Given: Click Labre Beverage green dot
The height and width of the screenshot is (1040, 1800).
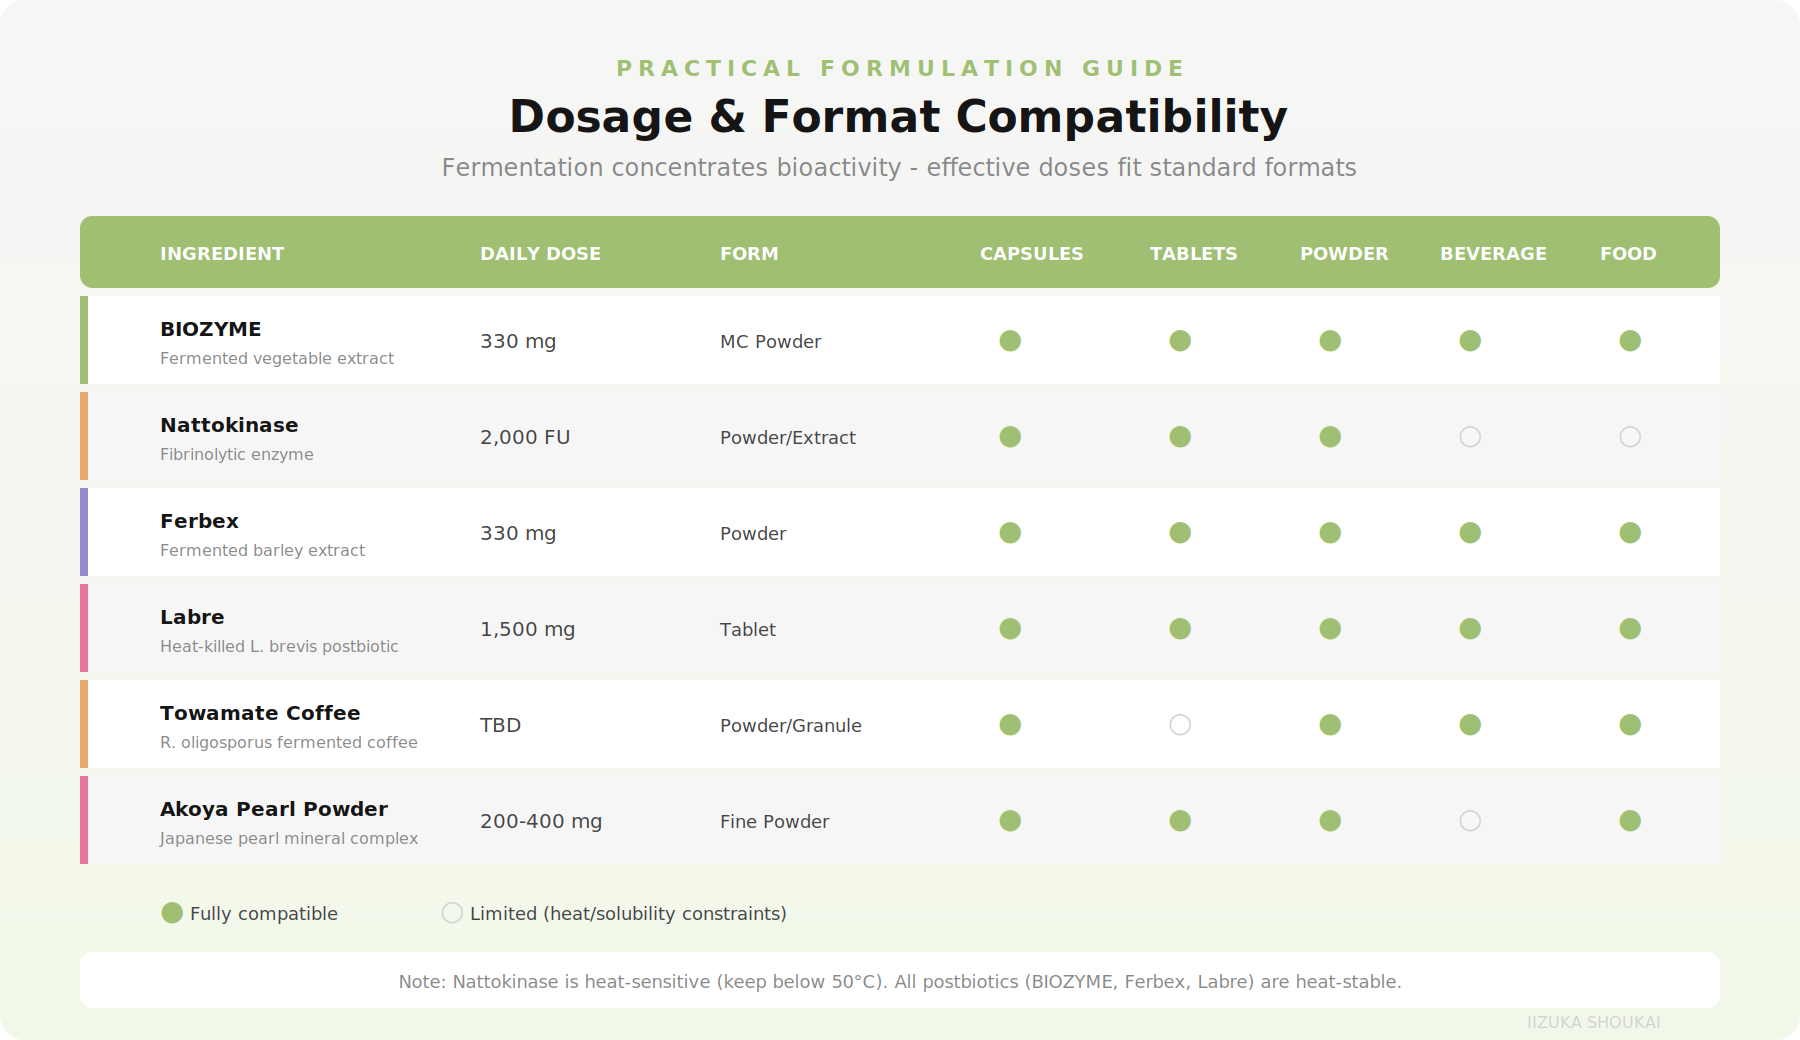Looking at the screenshot, I should [1470, 629].
